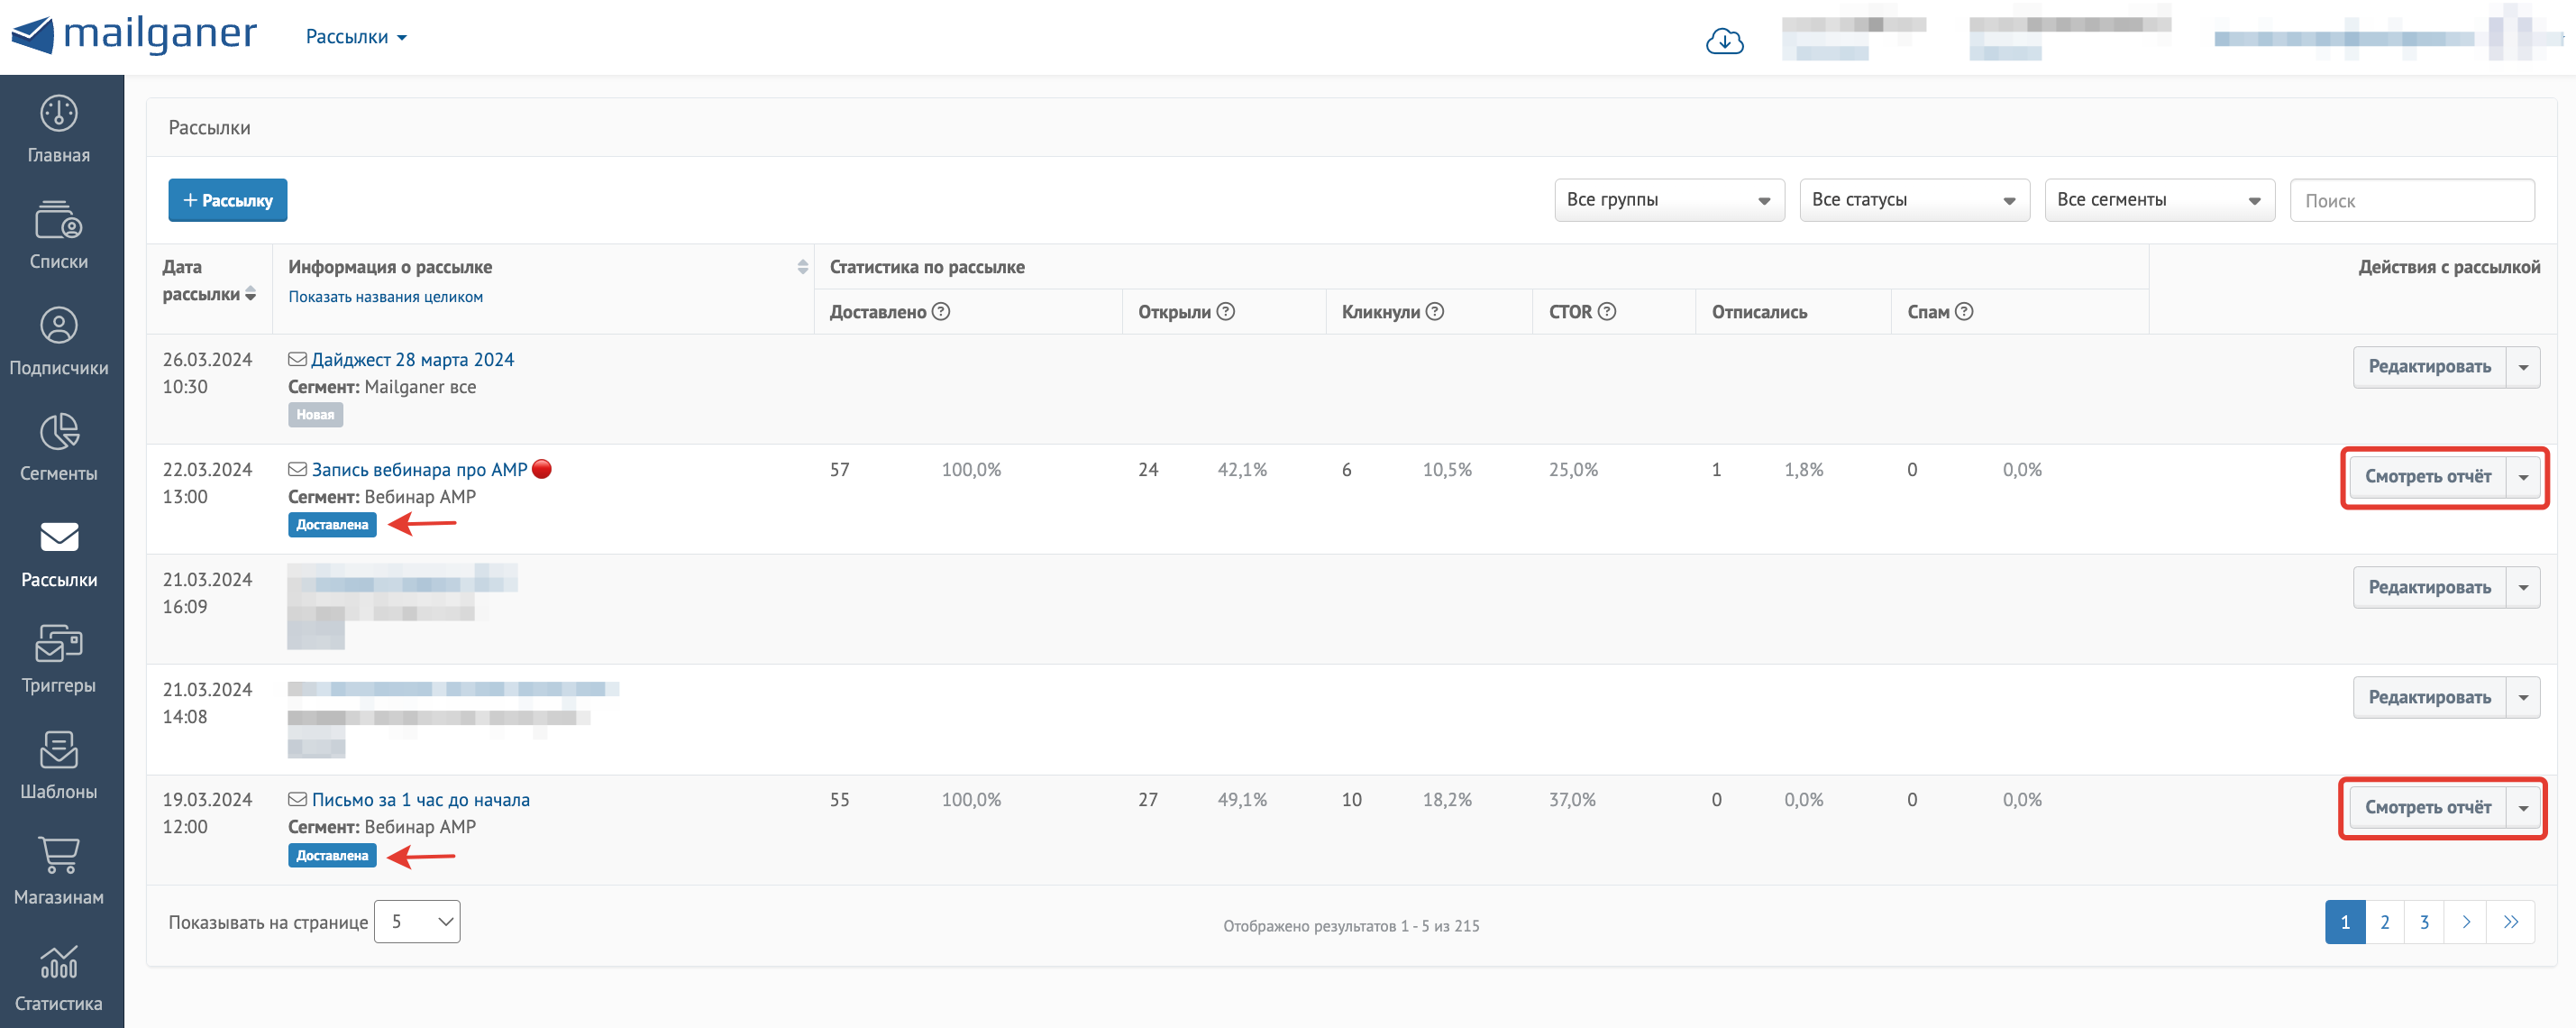Expand actions arrow for 21.03.2024 16:09 row
2576x1028 pixels.
pyautogui.click(x=2523, y=587)
